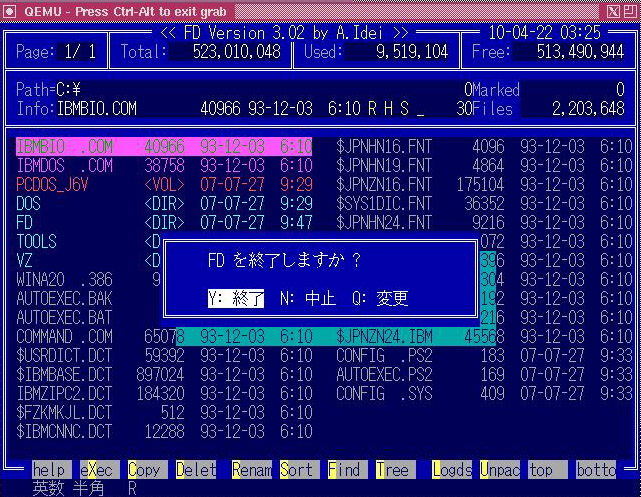The width and height of the screenshot is (641, 497).
Task: Select the $JPNHN16.FNT file
Action: 484,146
